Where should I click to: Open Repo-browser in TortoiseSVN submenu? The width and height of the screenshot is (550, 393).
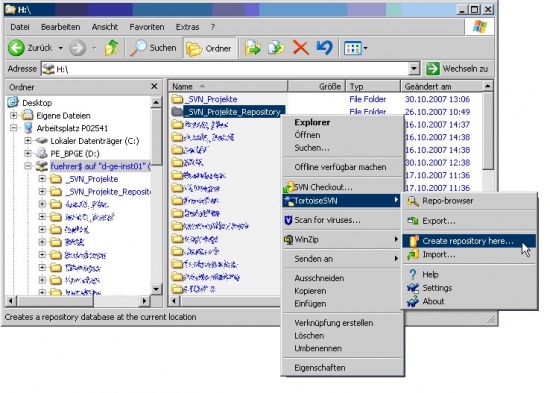(448, 201)
